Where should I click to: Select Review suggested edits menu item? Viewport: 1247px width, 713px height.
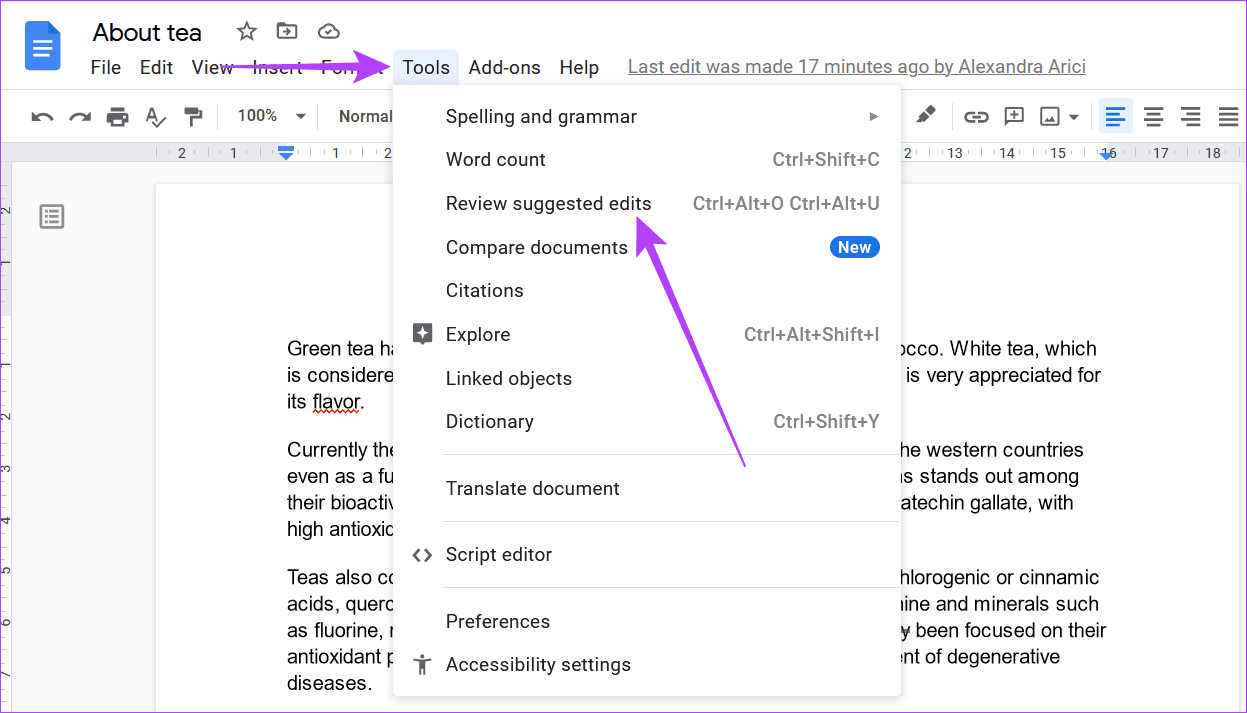point(548,204)
